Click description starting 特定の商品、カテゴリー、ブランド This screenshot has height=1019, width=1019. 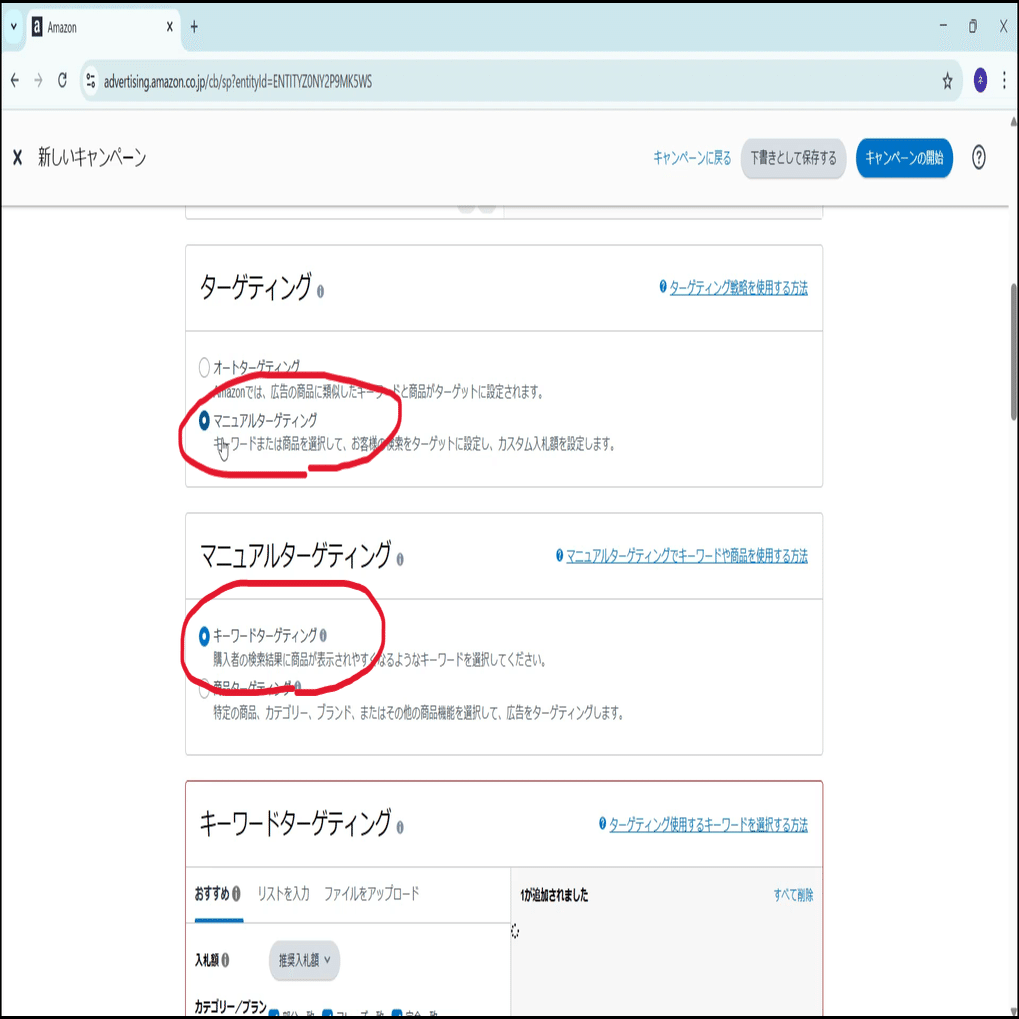[419, 713]
